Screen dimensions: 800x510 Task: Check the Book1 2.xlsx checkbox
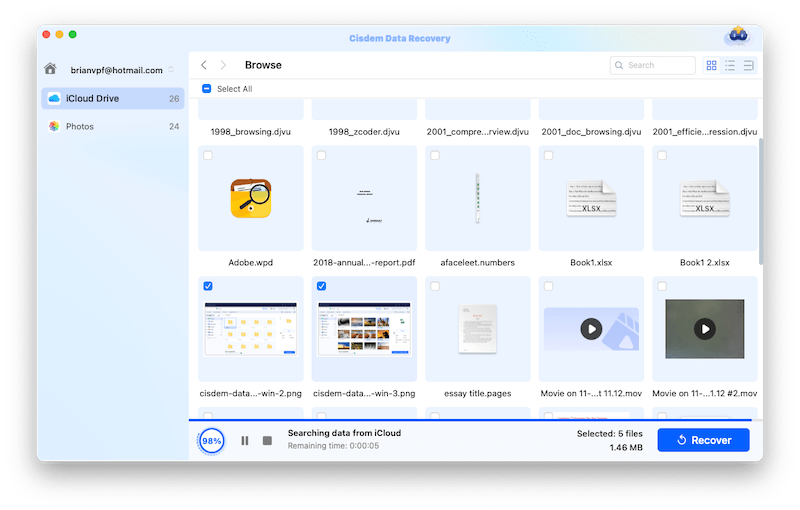pyautogui.click(x=662, y=155)
